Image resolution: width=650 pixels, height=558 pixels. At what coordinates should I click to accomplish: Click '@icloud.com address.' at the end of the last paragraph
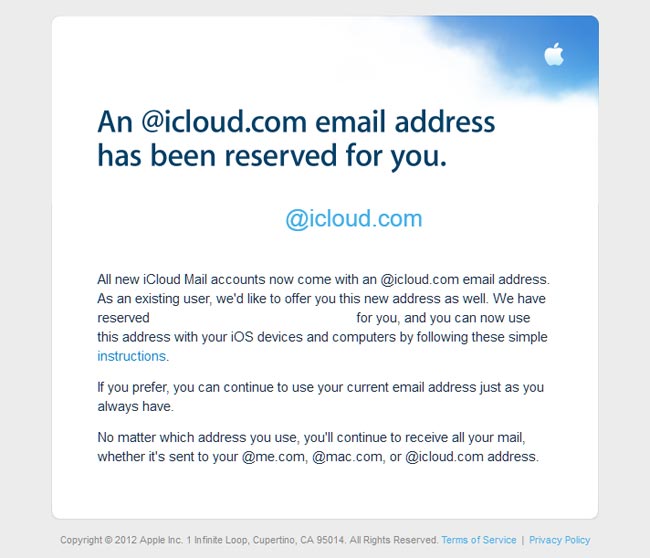[x=472, y=457]
